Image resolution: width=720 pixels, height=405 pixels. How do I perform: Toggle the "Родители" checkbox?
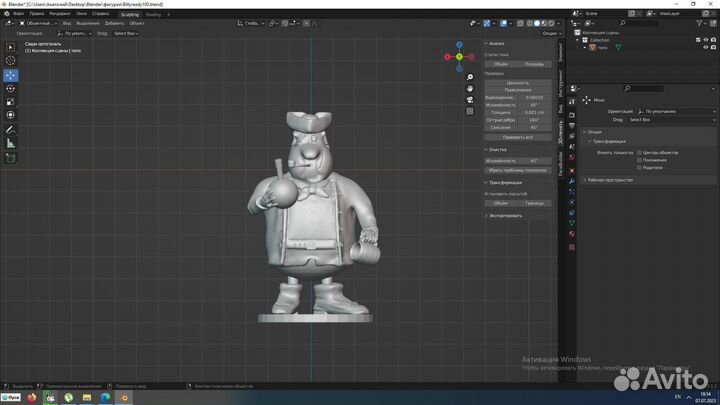tap(640, 167)
